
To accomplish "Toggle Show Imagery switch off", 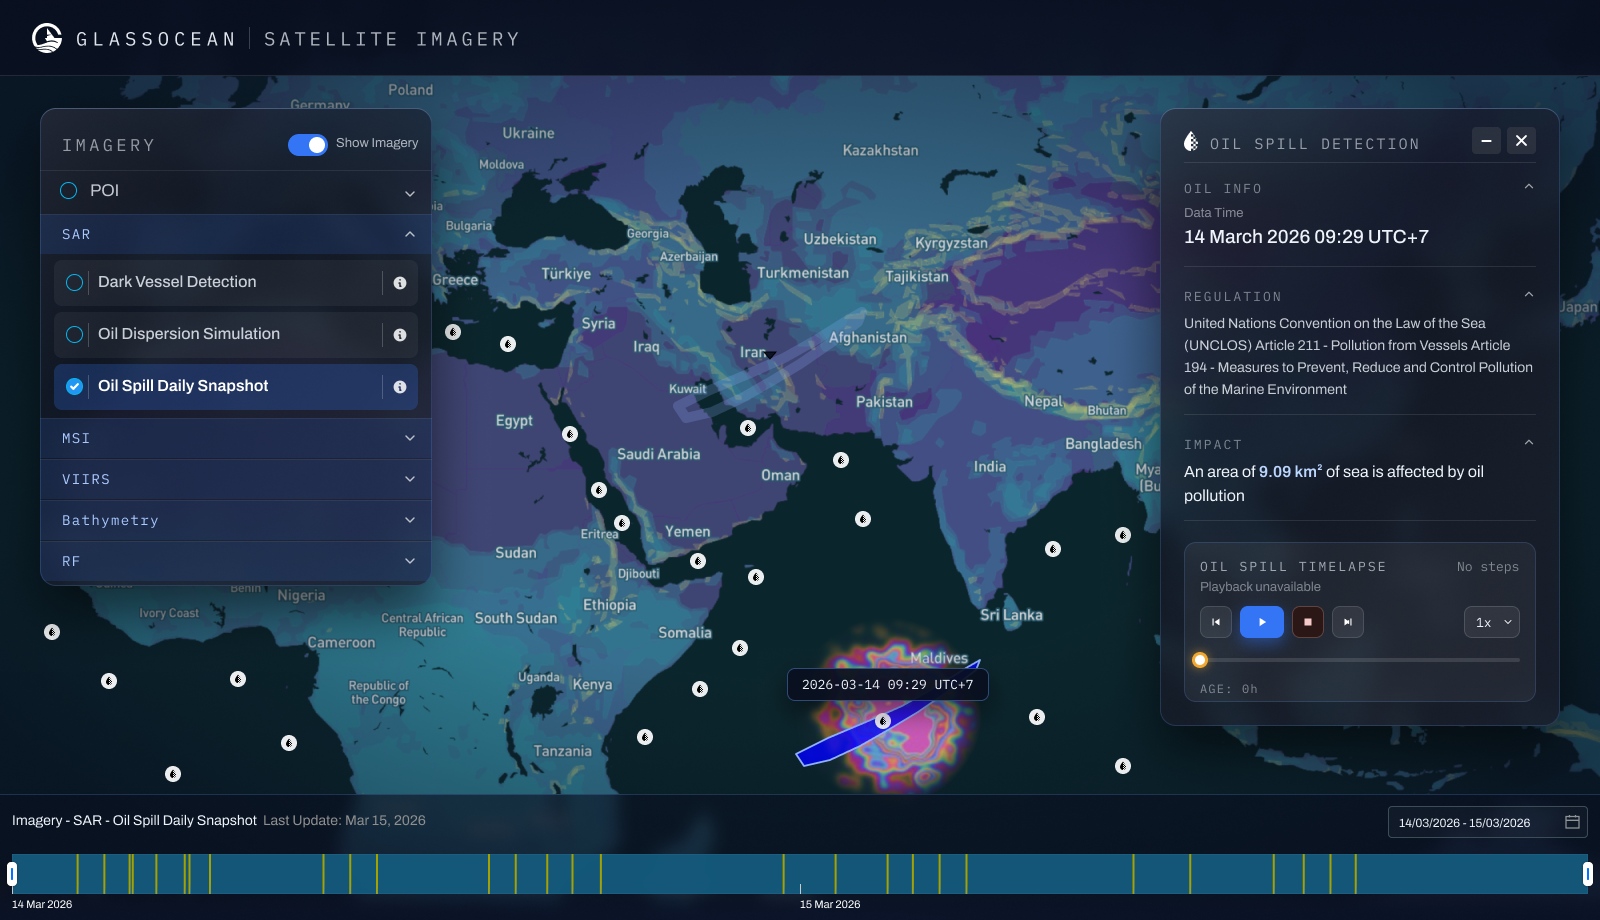I will coord(308,145).
